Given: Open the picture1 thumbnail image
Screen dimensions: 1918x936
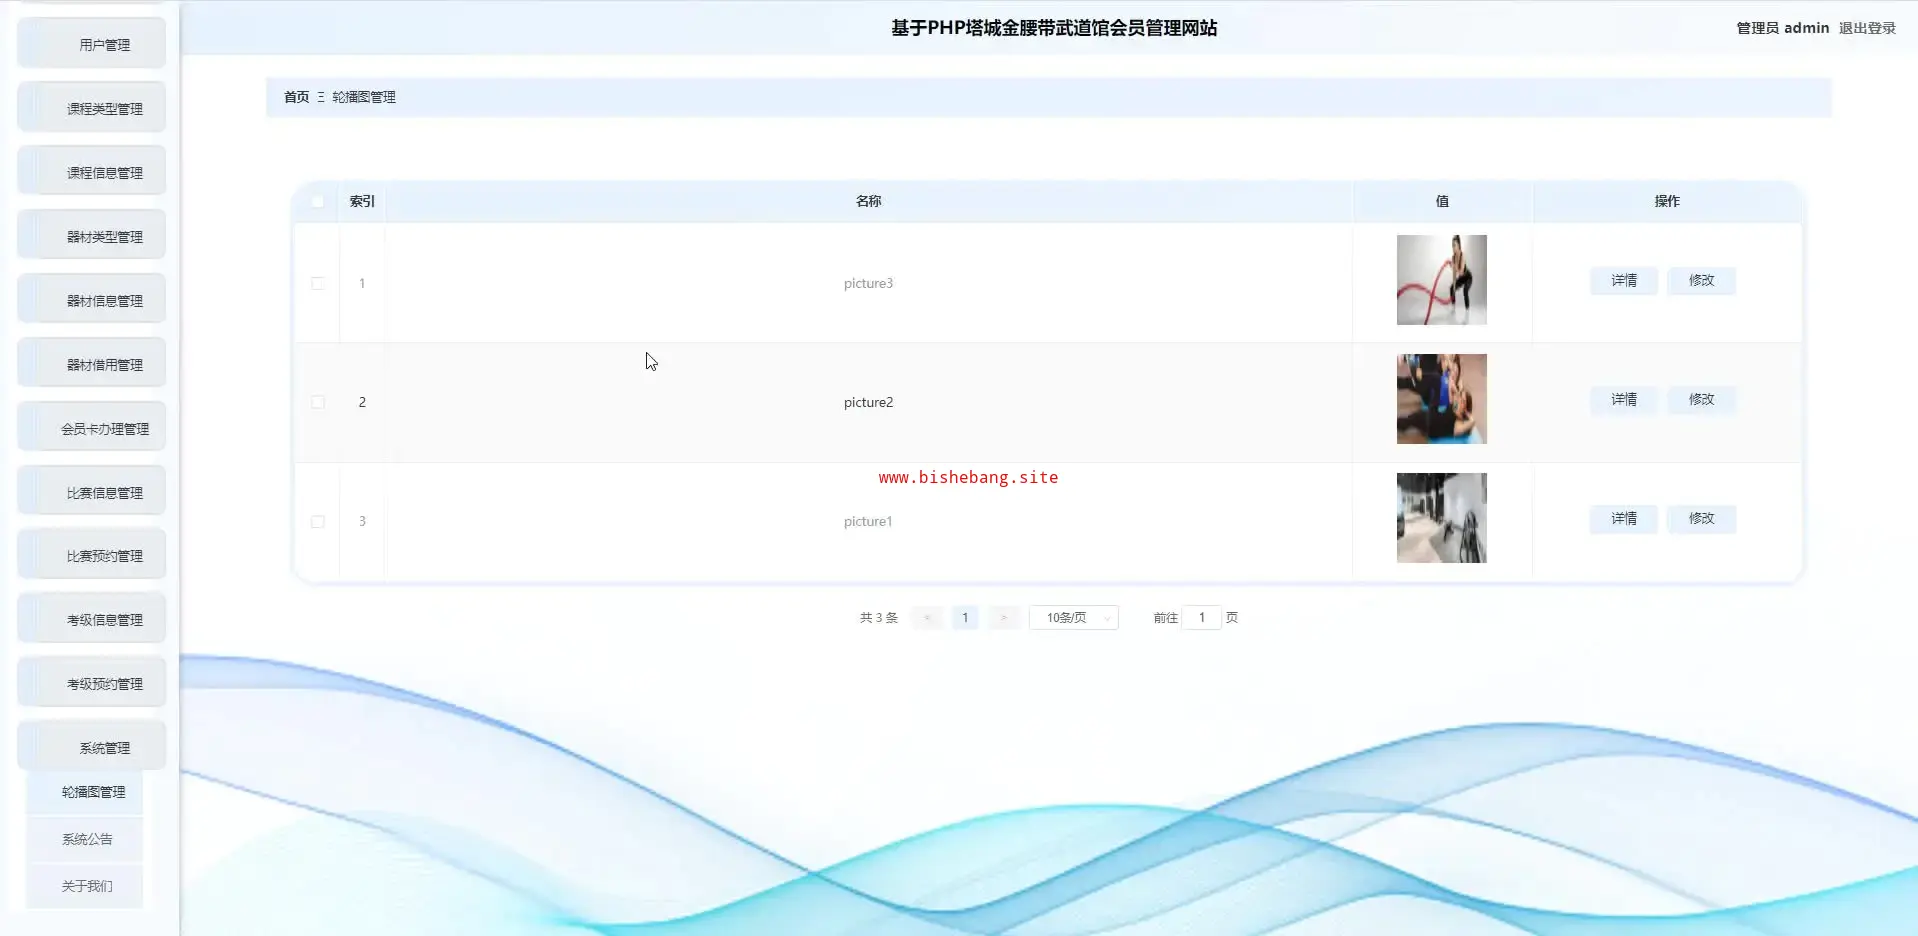Looking at the screenshot, I should 1441,518.
